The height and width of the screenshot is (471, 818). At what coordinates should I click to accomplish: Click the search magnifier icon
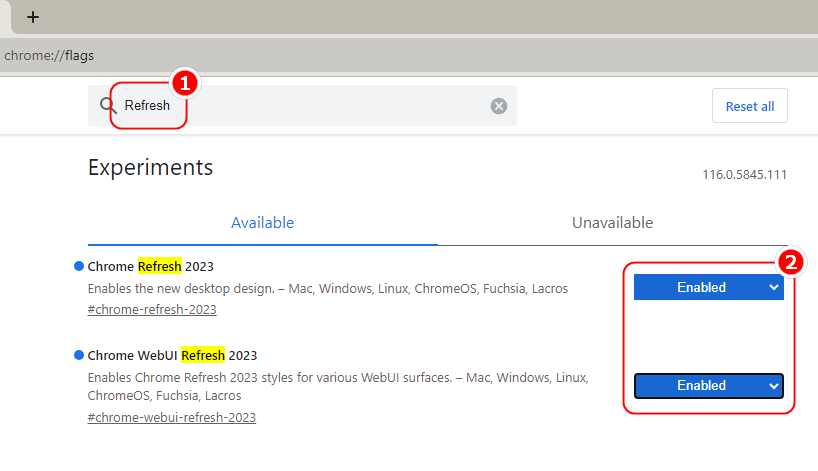pos(108,105)
